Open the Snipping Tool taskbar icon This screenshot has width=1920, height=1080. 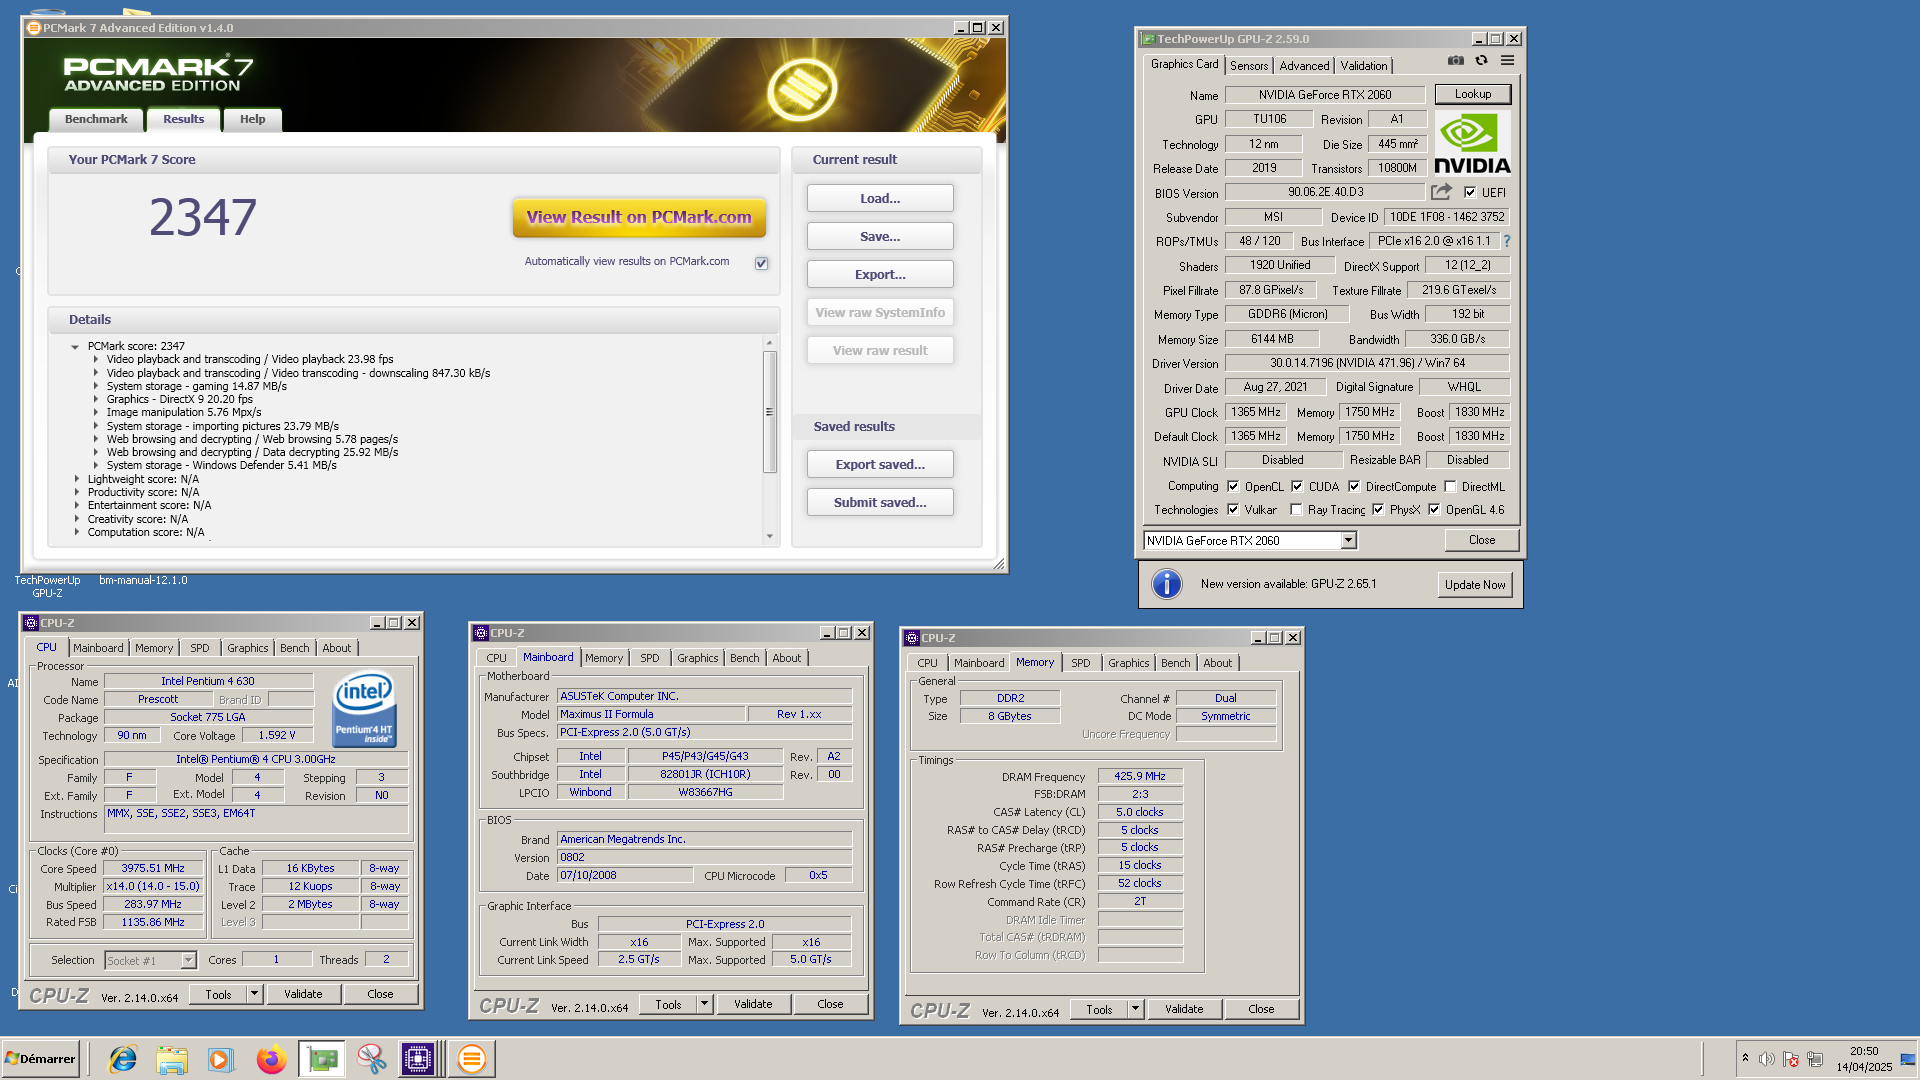(371, 1059)
